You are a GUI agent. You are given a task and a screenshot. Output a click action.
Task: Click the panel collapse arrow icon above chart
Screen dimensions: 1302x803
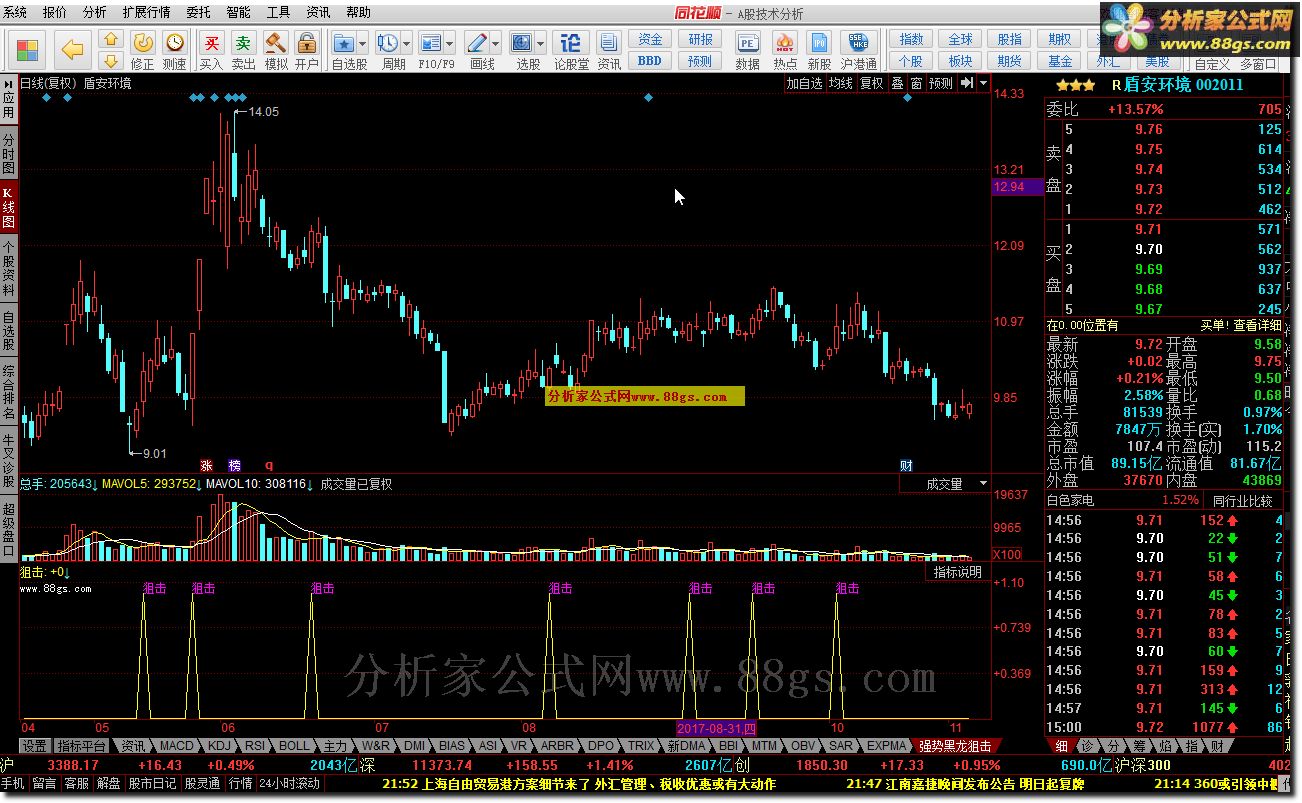coord(966,84)
